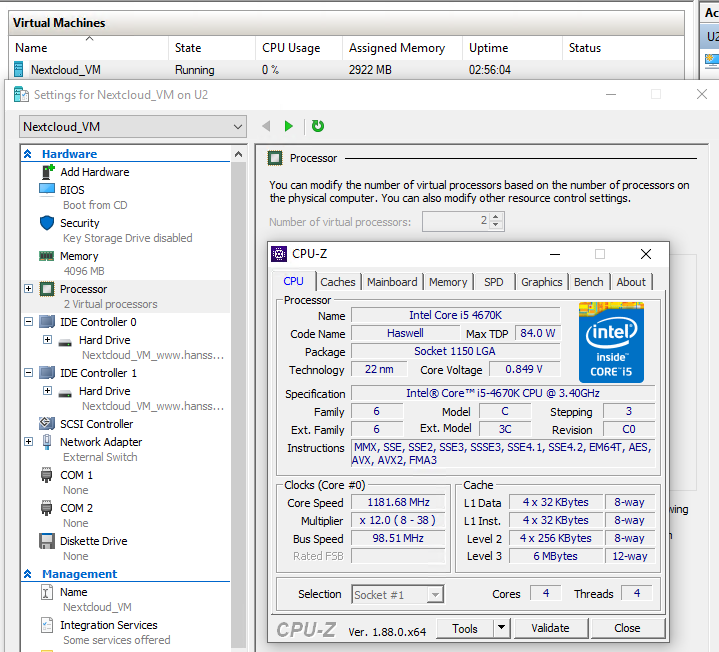Click the Name icon under Management
The height and width of the screenshot is (652, 719).
(47, 592)
